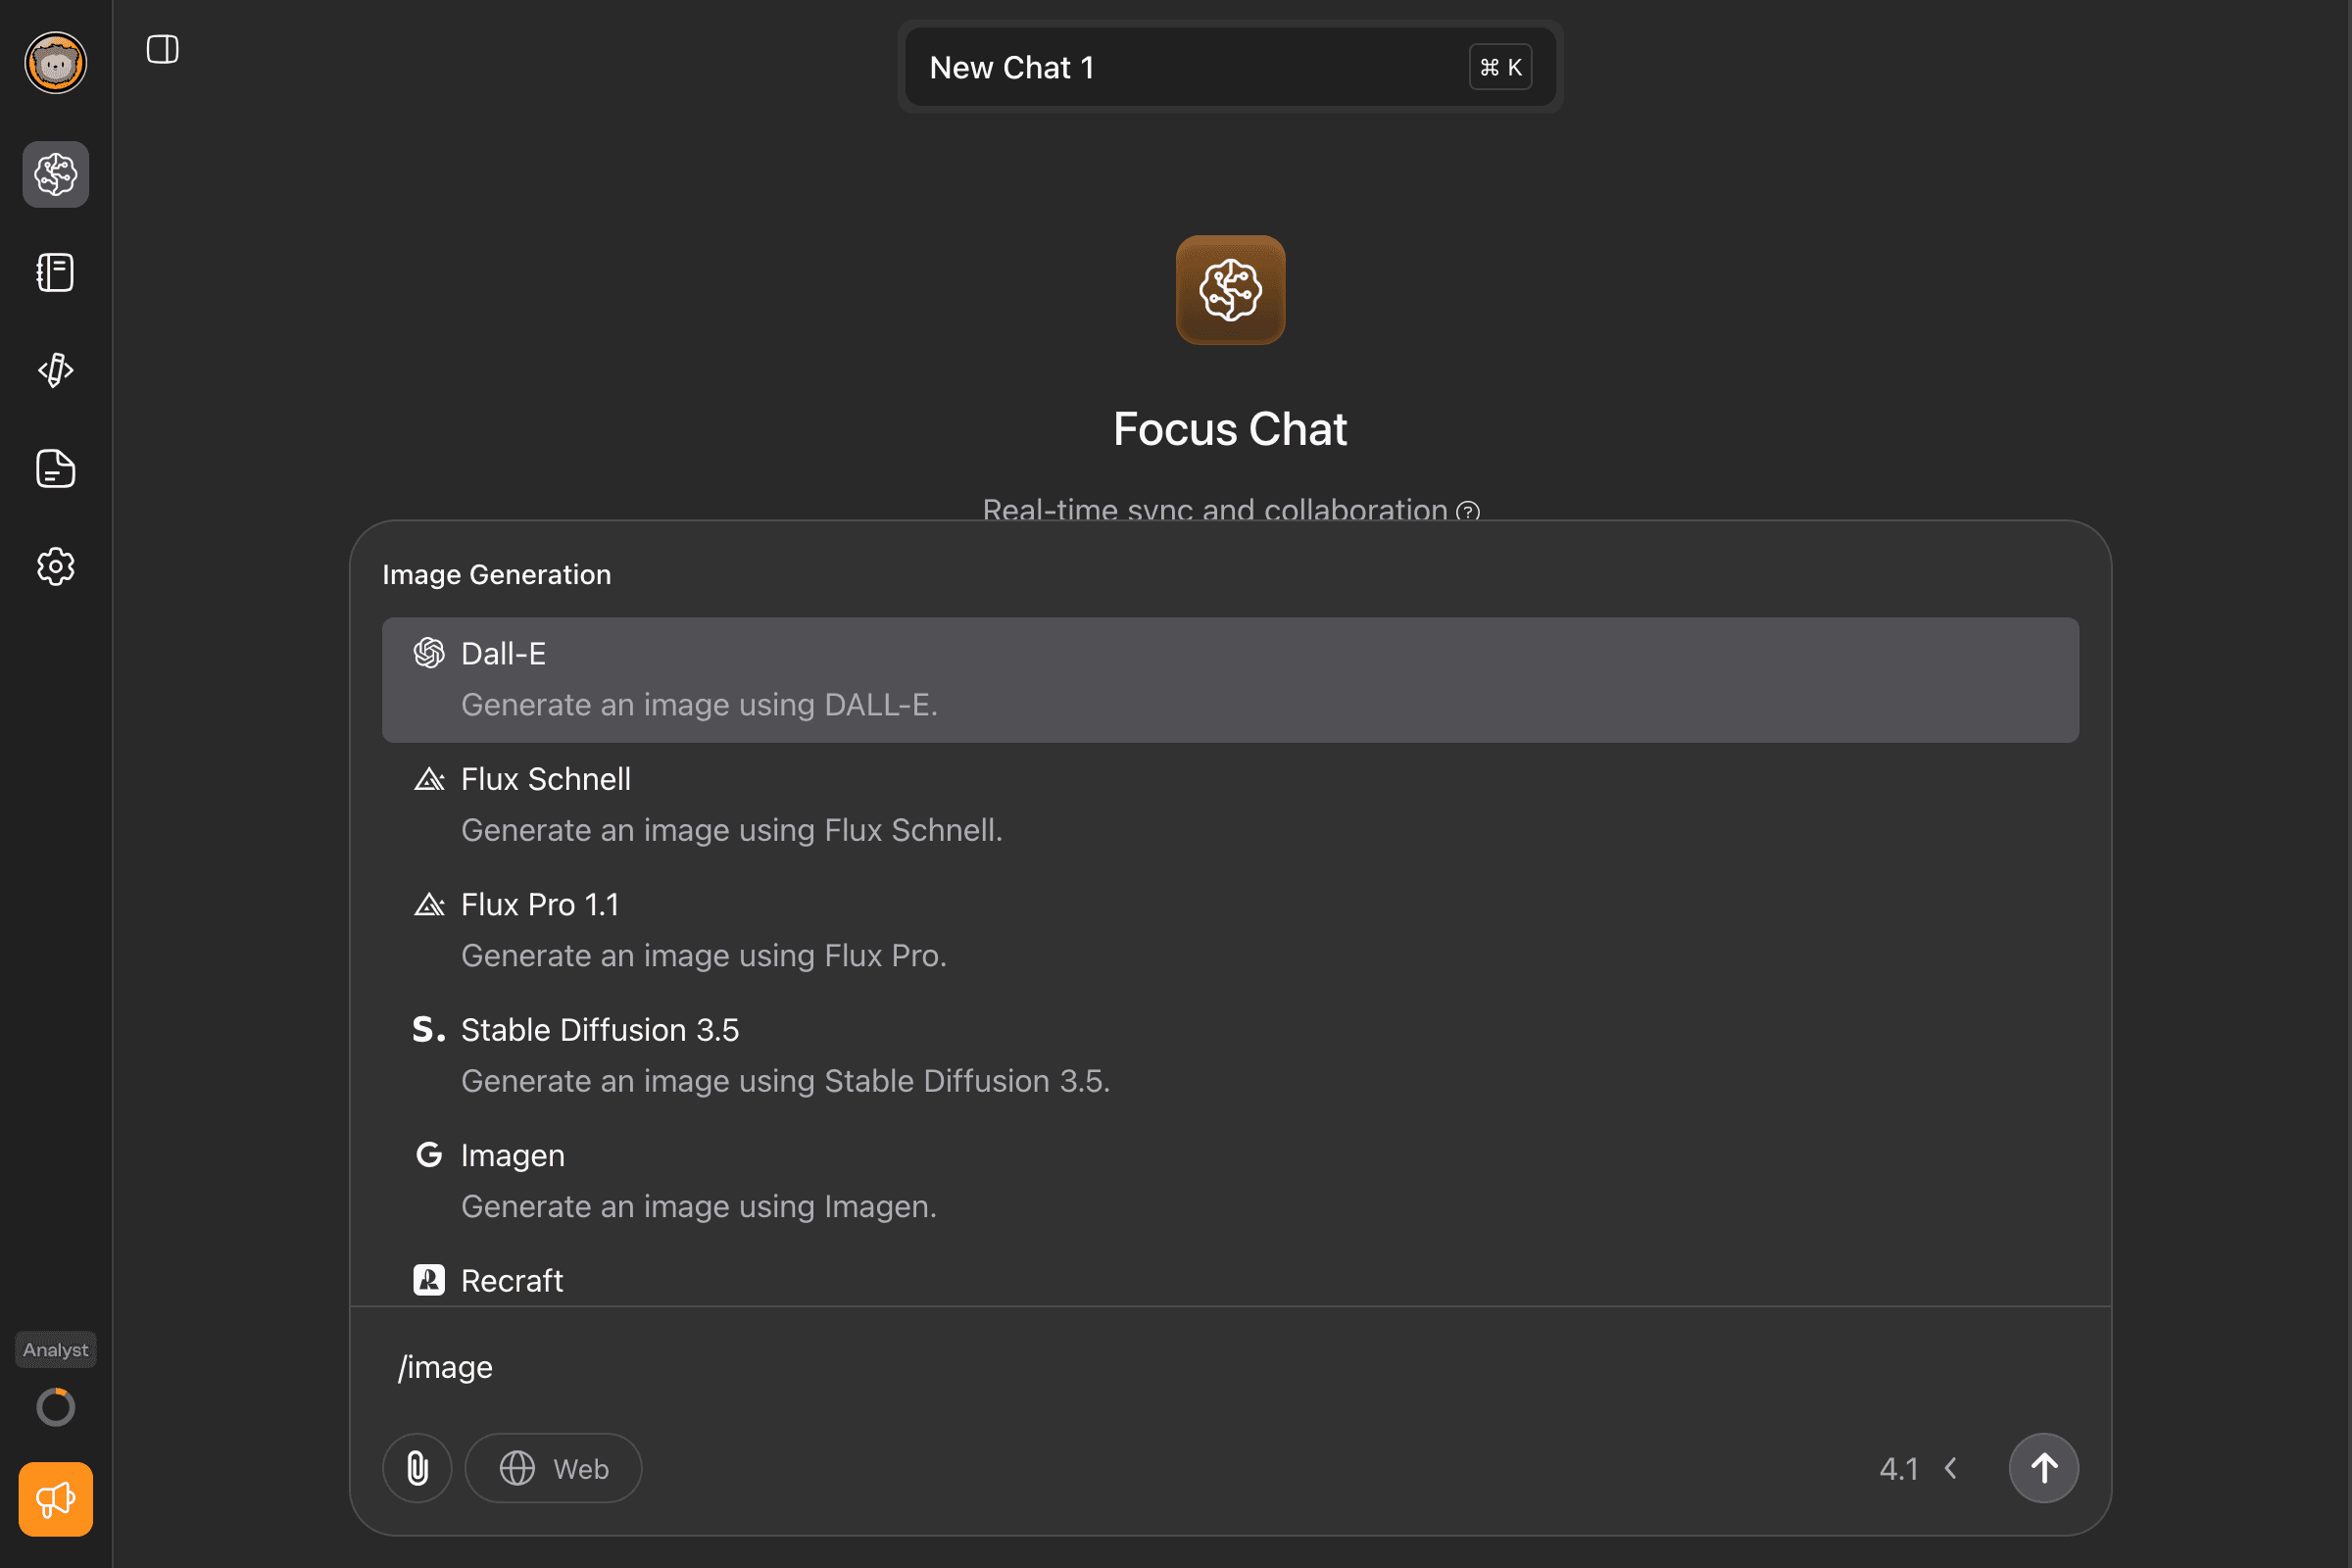This screenshot has width=2352, height=1568.
Task: Open settings gear in sidebar
Action: (x=56, y=566)
